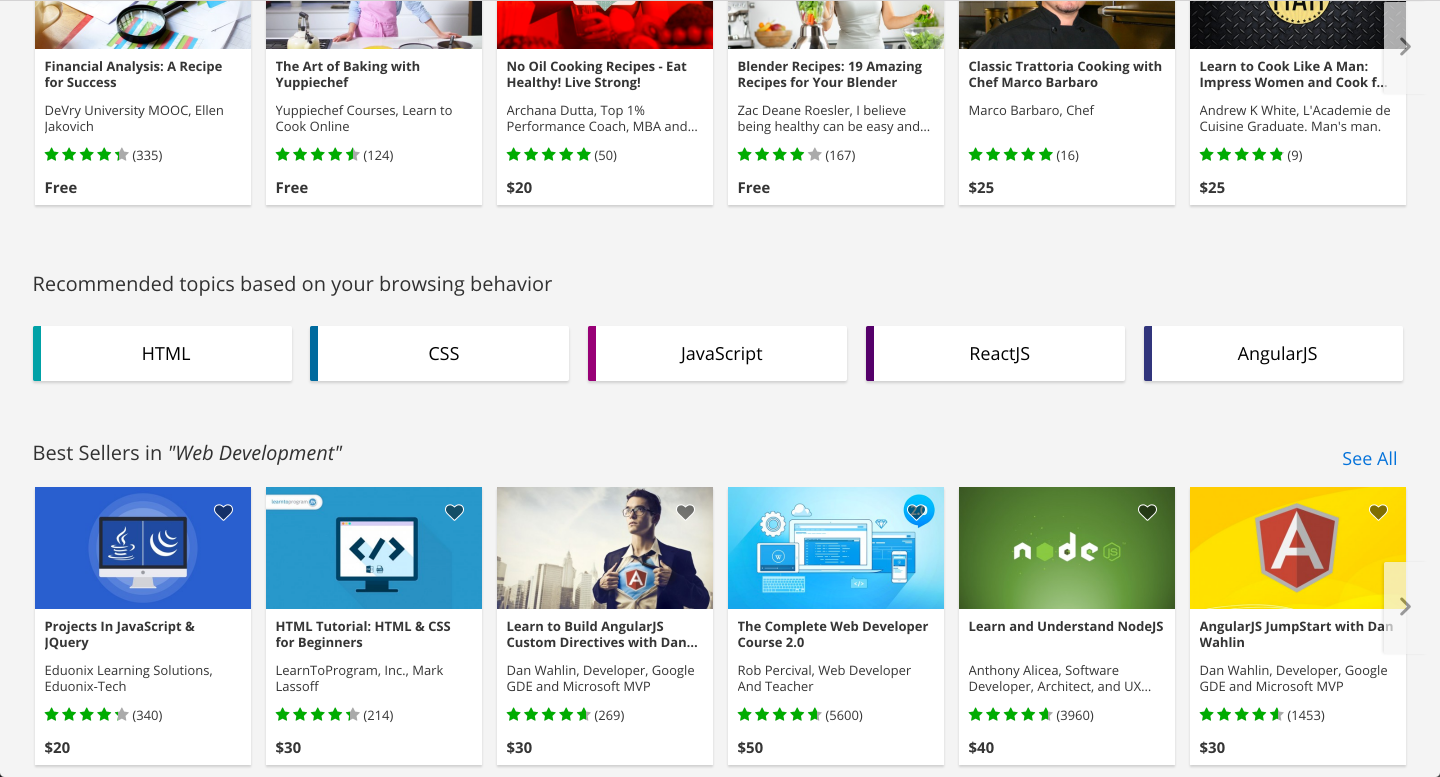Open the AngularJS JumpStart shield thumbnail
Viewport: 1440px width, 777px height.
pyautogui.click(x=1298, y=548)
